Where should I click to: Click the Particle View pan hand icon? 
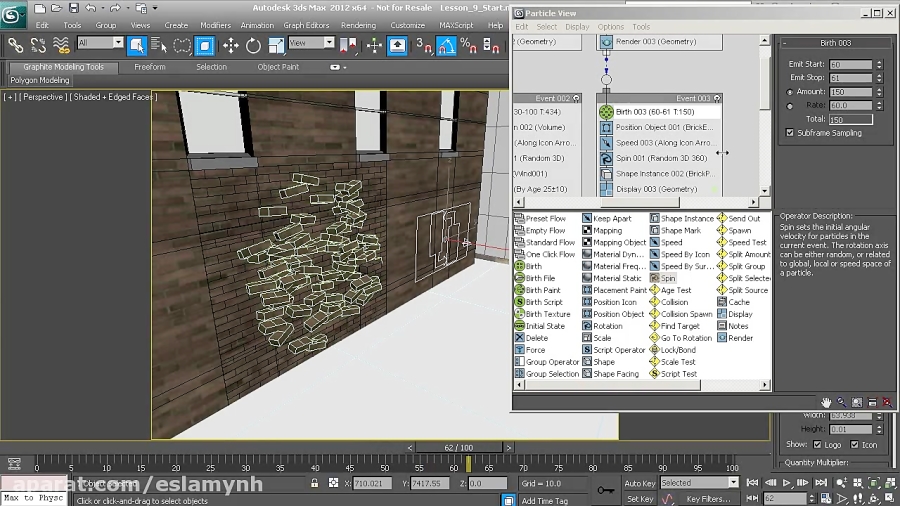[x=825, y=402]
